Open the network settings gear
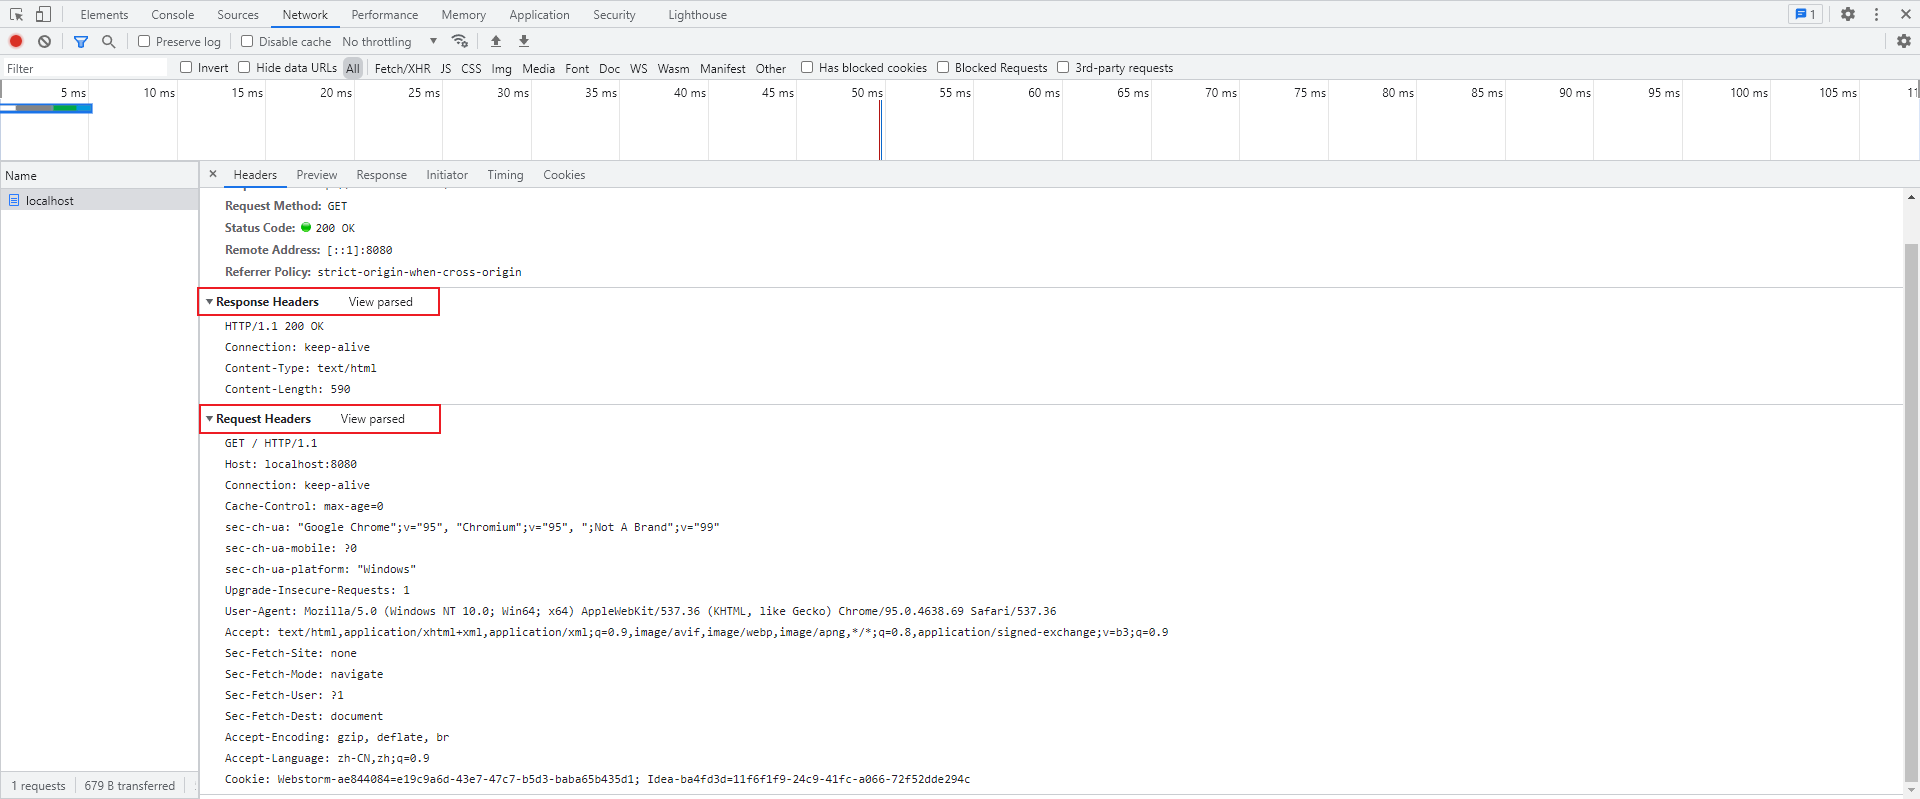Image resolution: width=1920 pixels, height=799 pixels. click(1904, 41)
